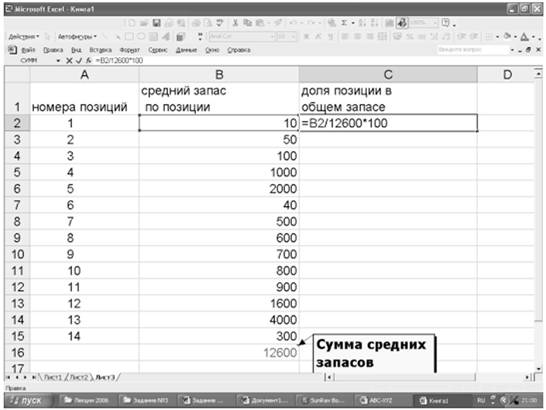Click the Save floppy disk icon
Image resolution: width=546 pixels, height=410 pixels.
156,23
